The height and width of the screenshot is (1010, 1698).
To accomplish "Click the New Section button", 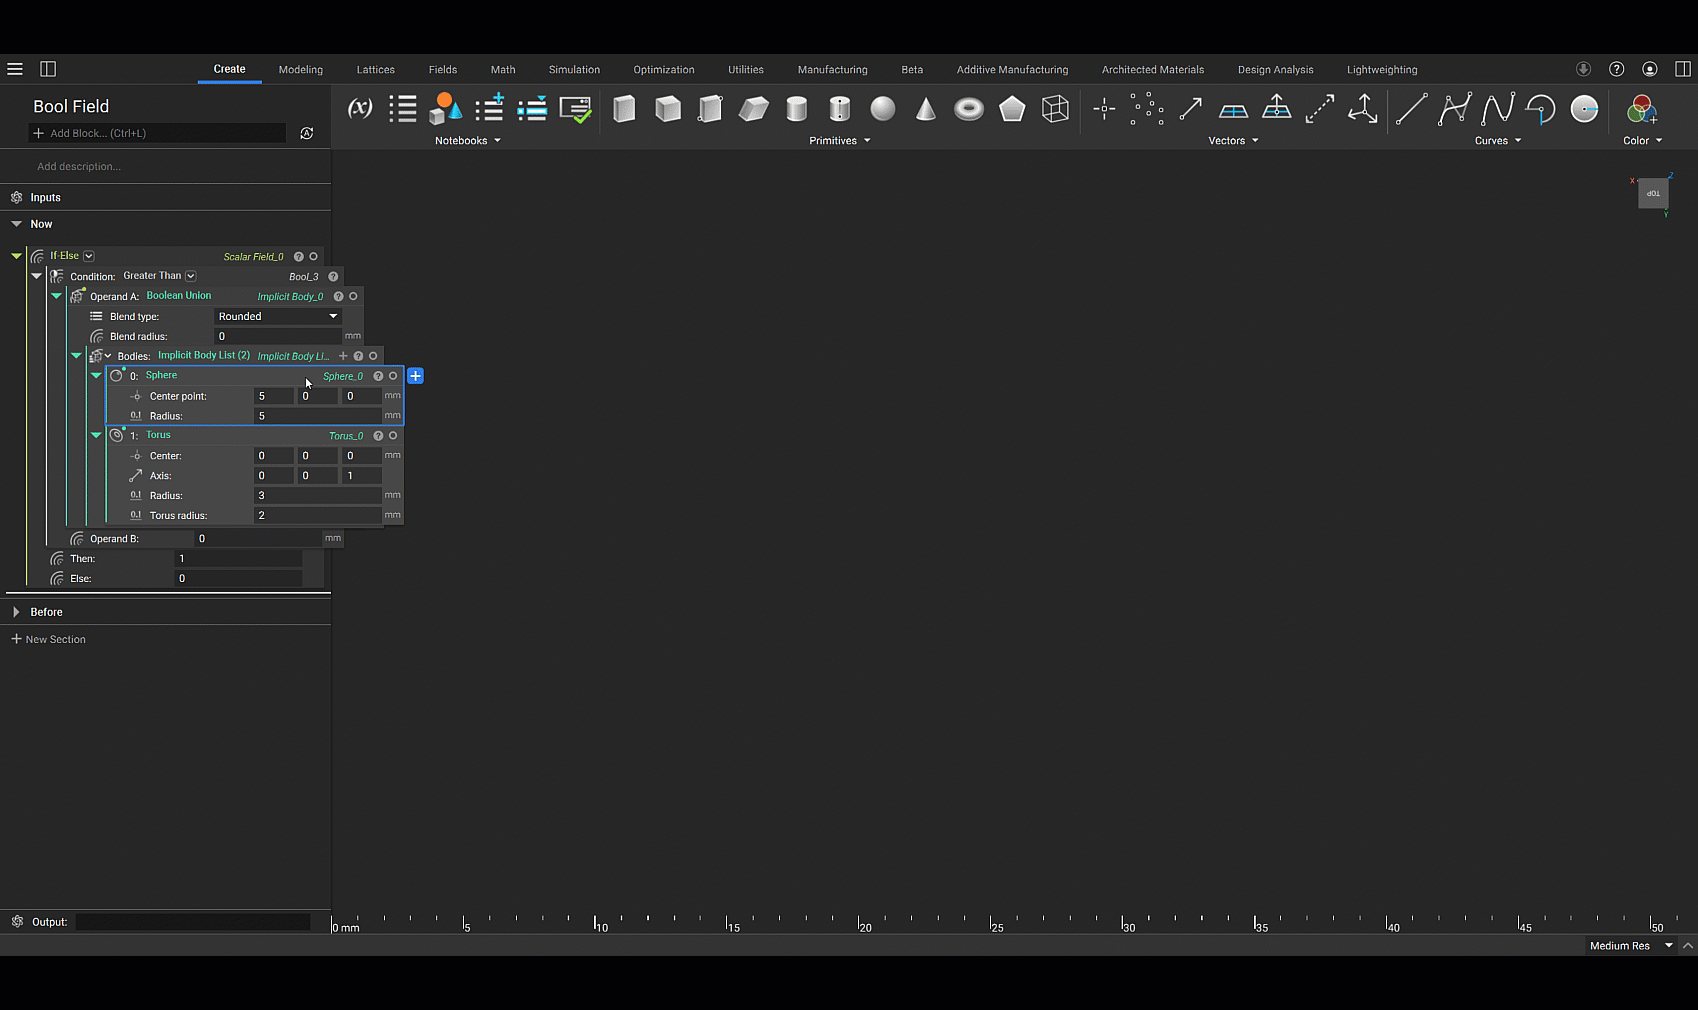I will coord(48,639).
